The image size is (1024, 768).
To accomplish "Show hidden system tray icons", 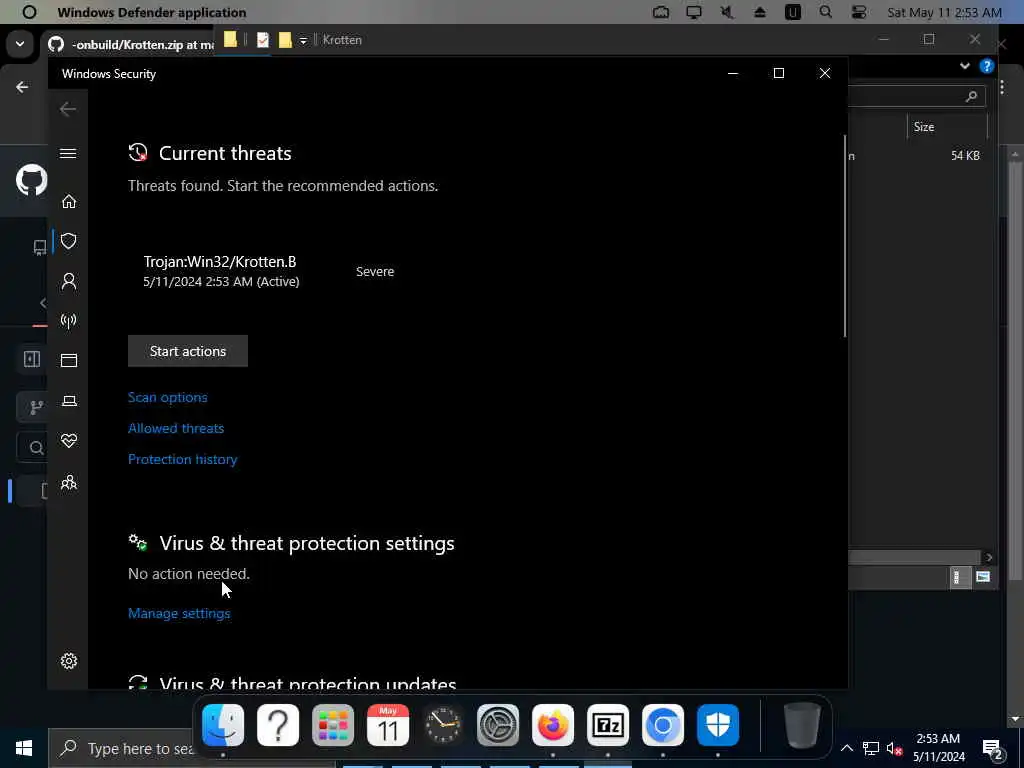I will click(846, 748).
